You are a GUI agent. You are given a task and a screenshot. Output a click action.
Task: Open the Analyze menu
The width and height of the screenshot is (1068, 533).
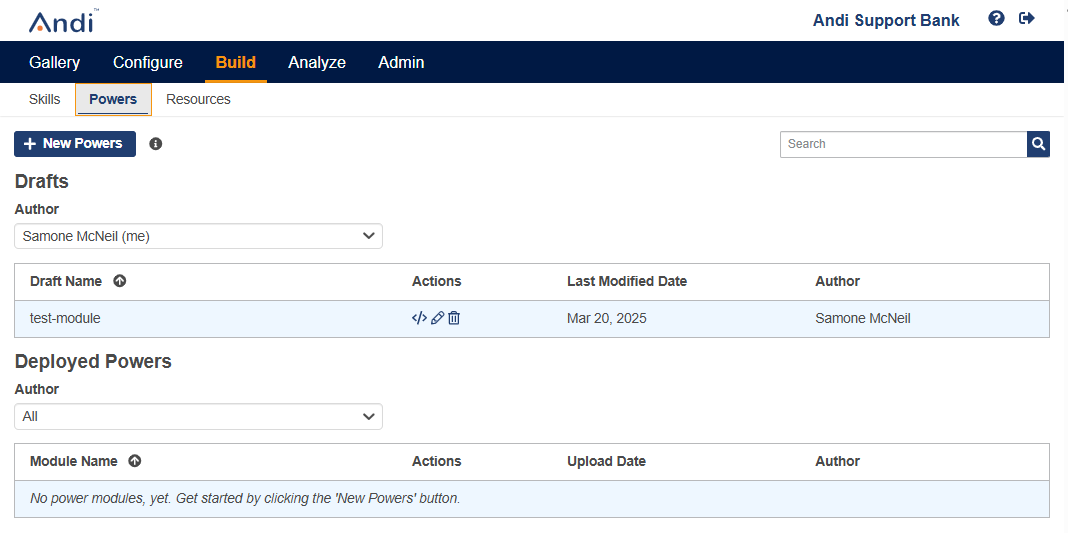[x=317, y=63]
